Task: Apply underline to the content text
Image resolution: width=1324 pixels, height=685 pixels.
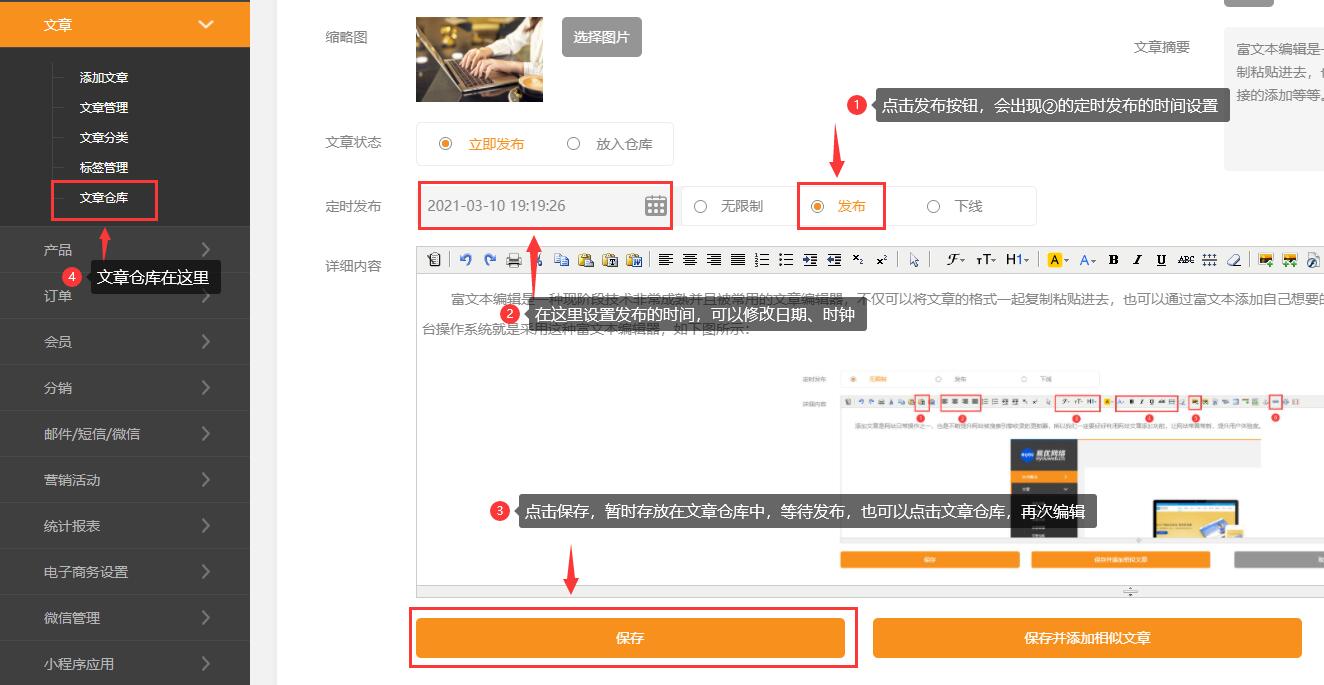Action: (x=1162, y=260)
